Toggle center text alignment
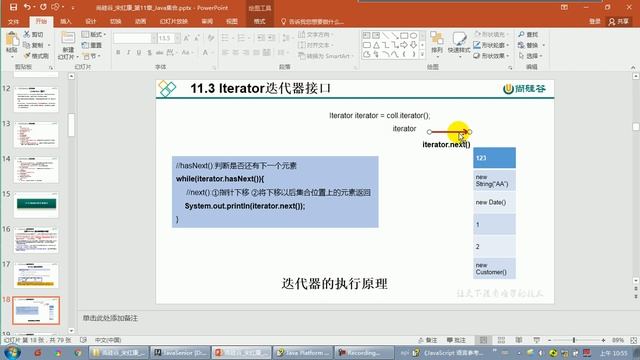Image resolution: width=640 pixels, height=360 pixels. pos(236,52)
